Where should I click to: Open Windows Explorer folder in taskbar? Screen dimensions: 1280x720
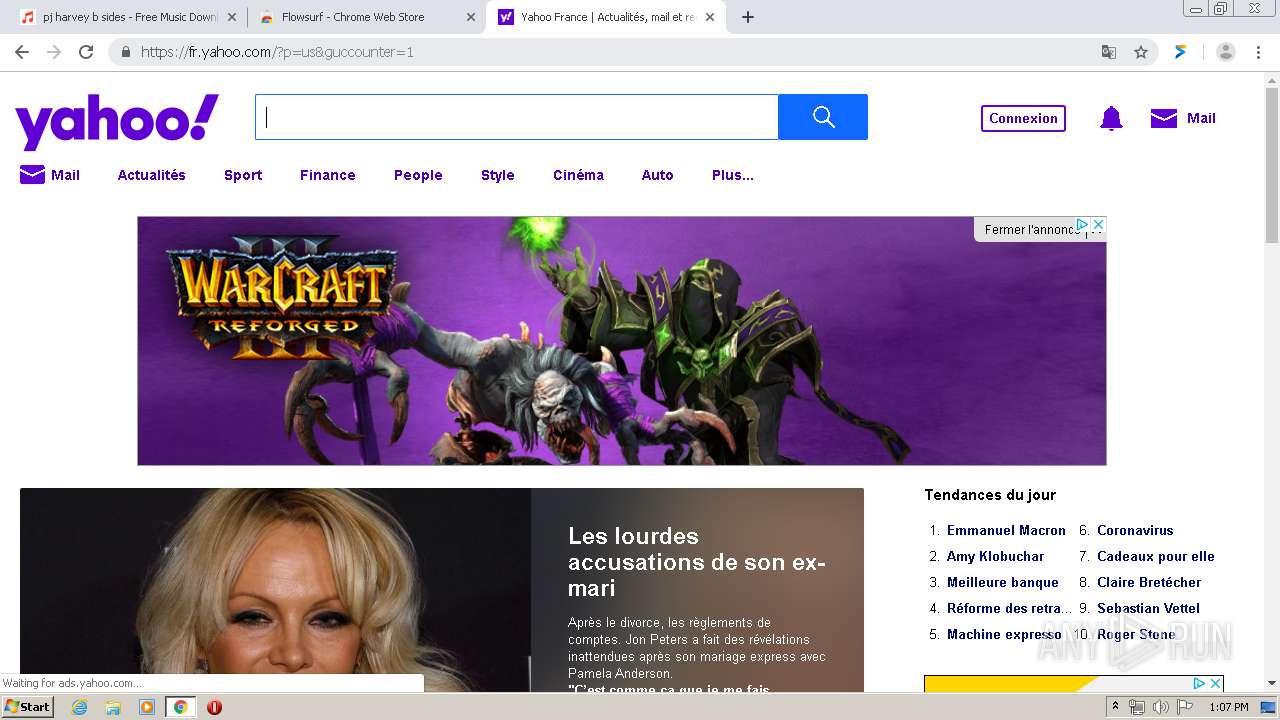[x=113, y=707]
